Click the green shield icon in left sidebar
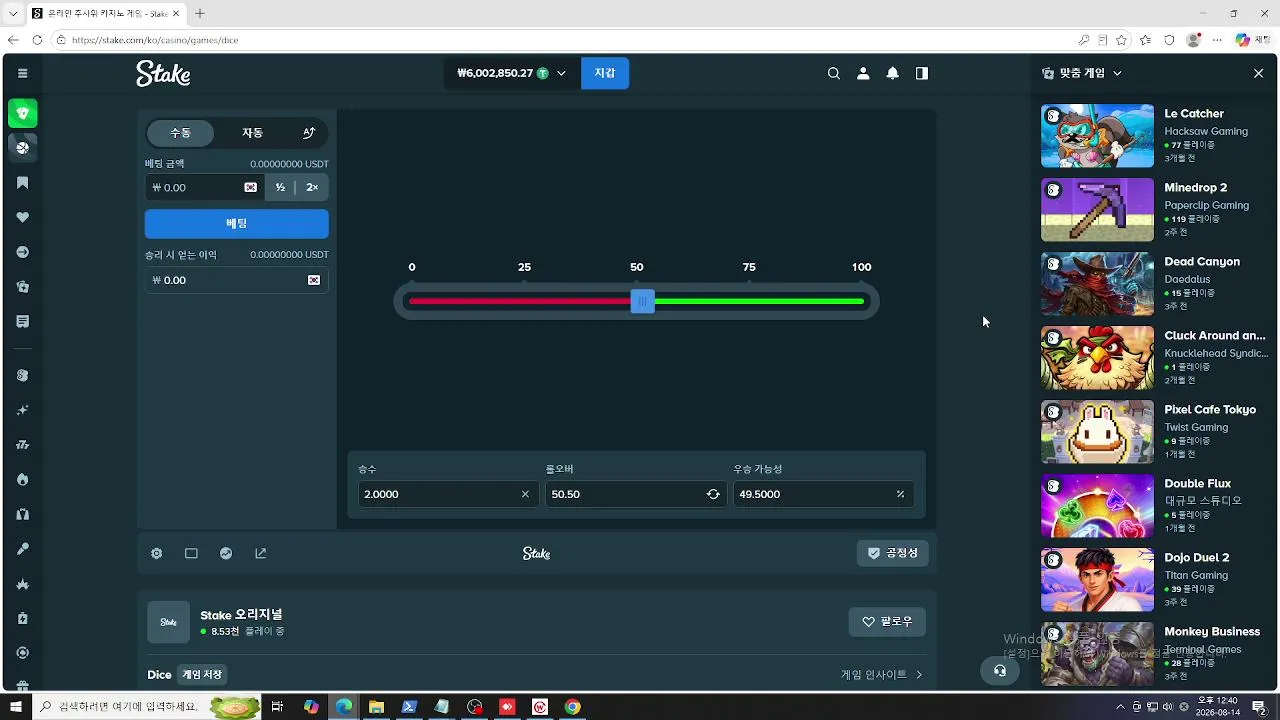This screenshot has height=720, width=1280. pyautogui.click(x=22, y=113)
